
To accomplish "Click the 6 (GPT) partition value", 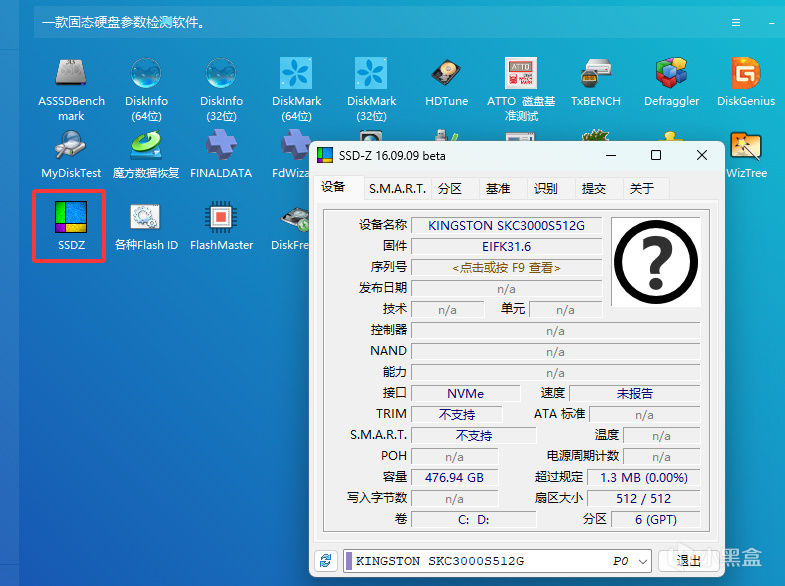I will [x=656, y=520].
